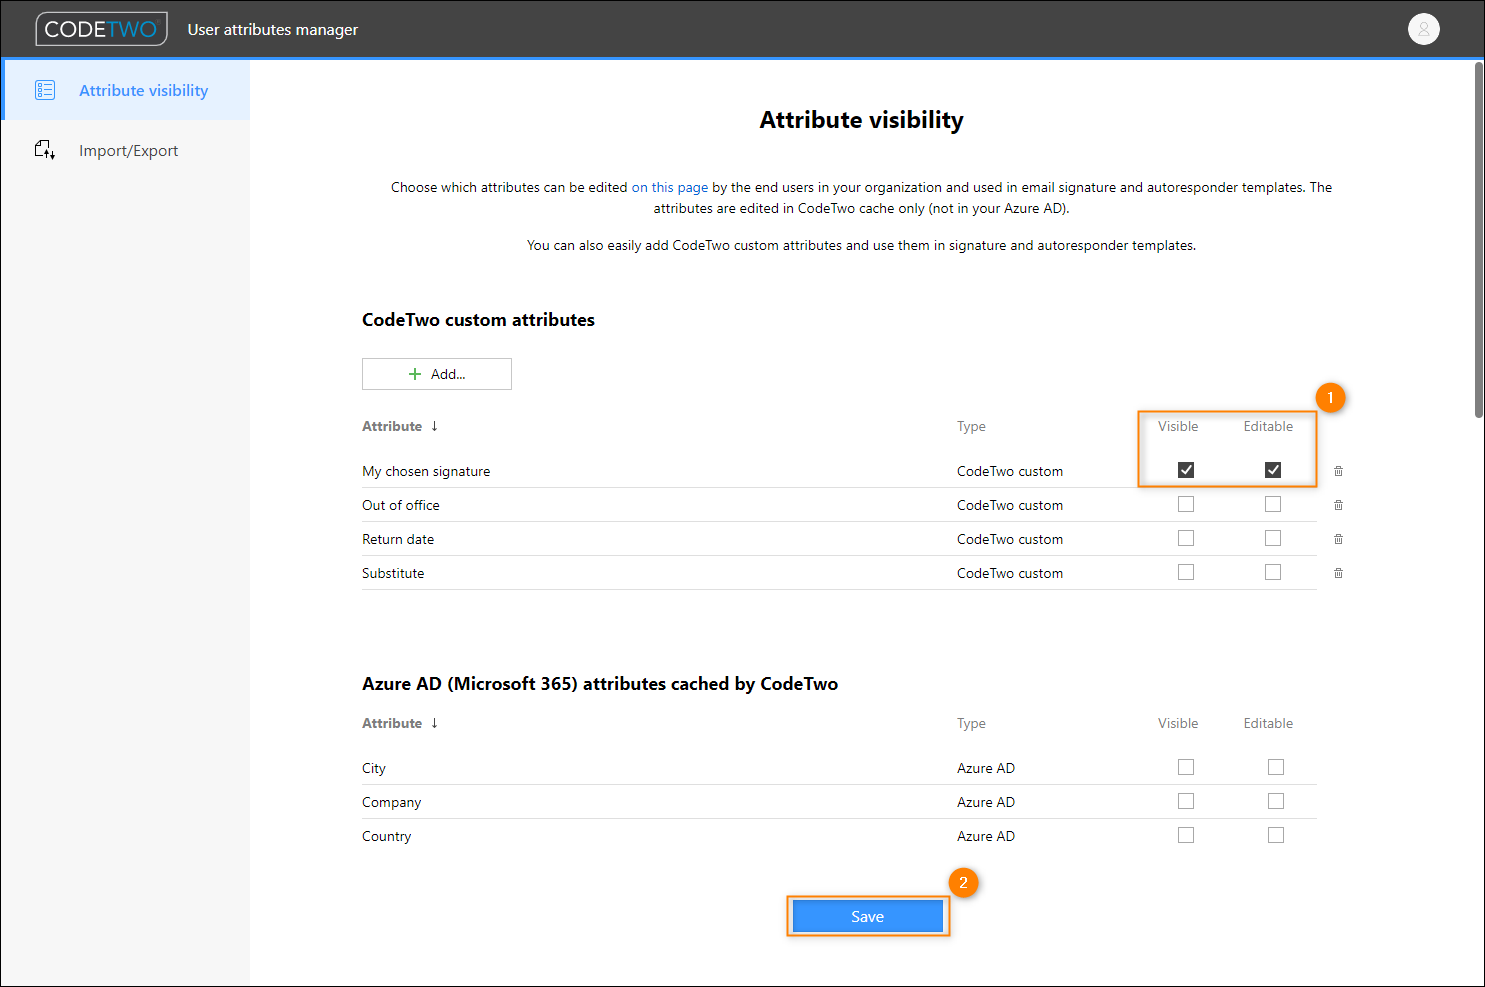Click 'CodeTwo custom' type for Substitute
Viewport: 1485px width, 987px height.
pyautogui.click(x=1010, y=573)
